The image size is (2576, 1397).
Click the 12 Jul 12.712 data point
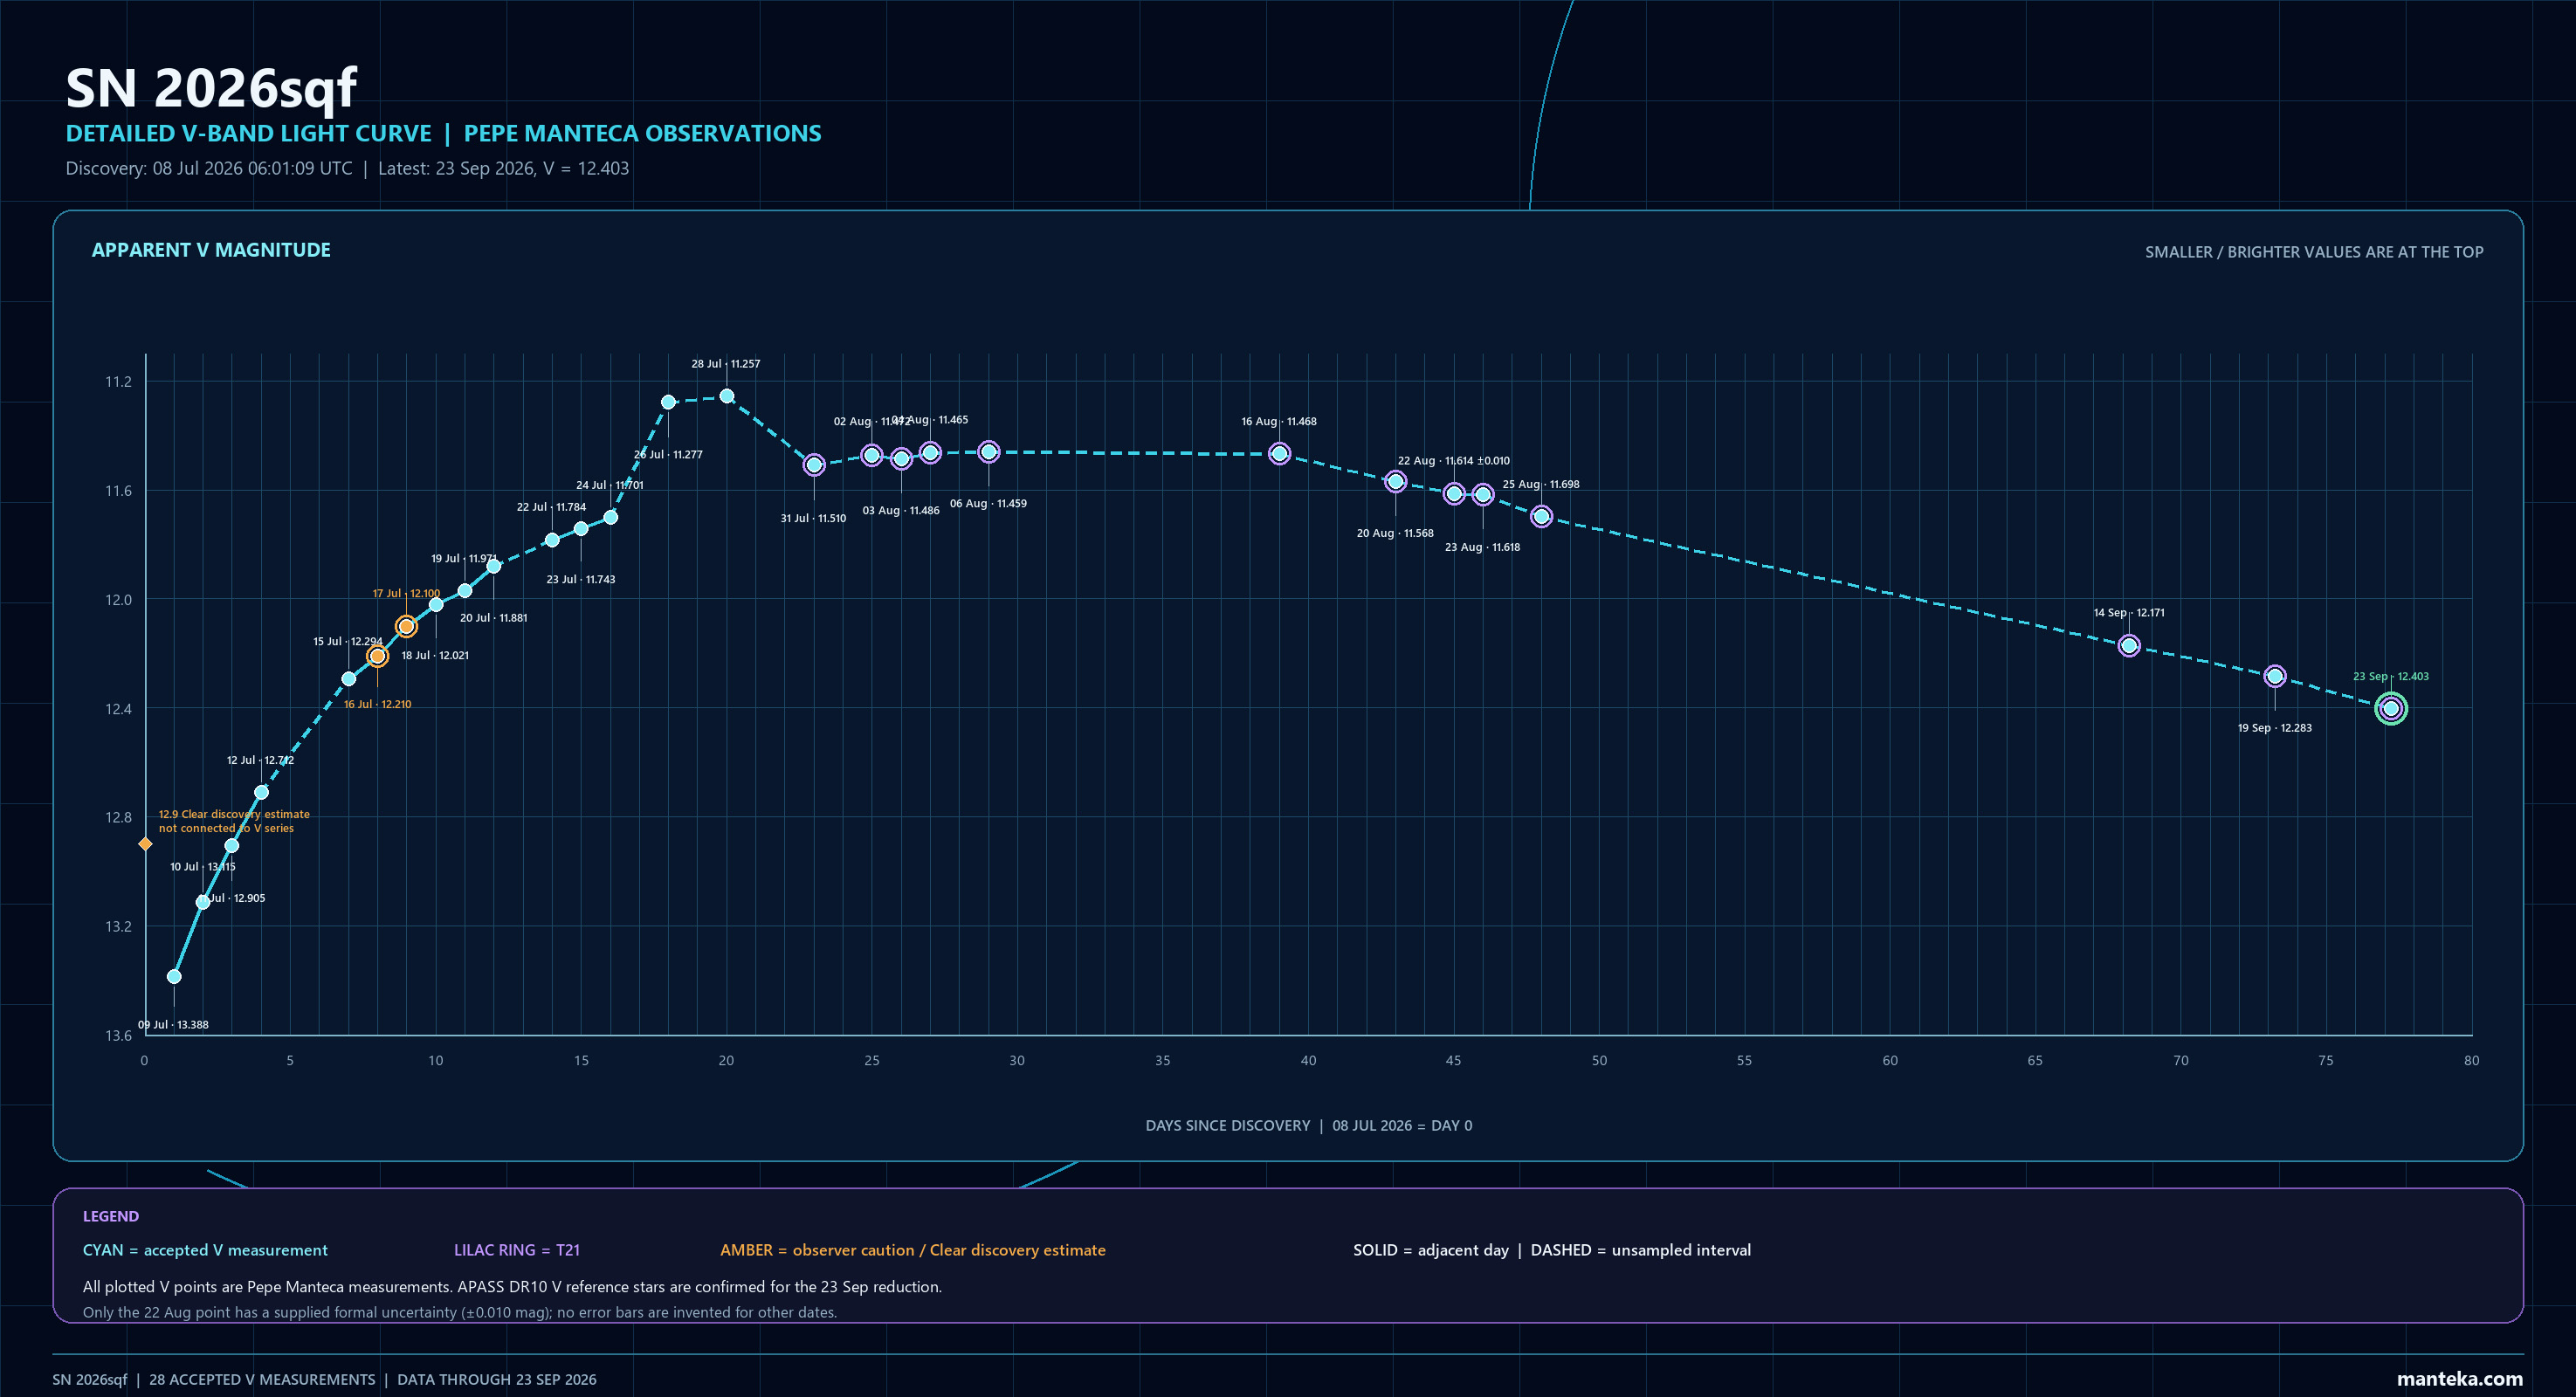[261, 792]
